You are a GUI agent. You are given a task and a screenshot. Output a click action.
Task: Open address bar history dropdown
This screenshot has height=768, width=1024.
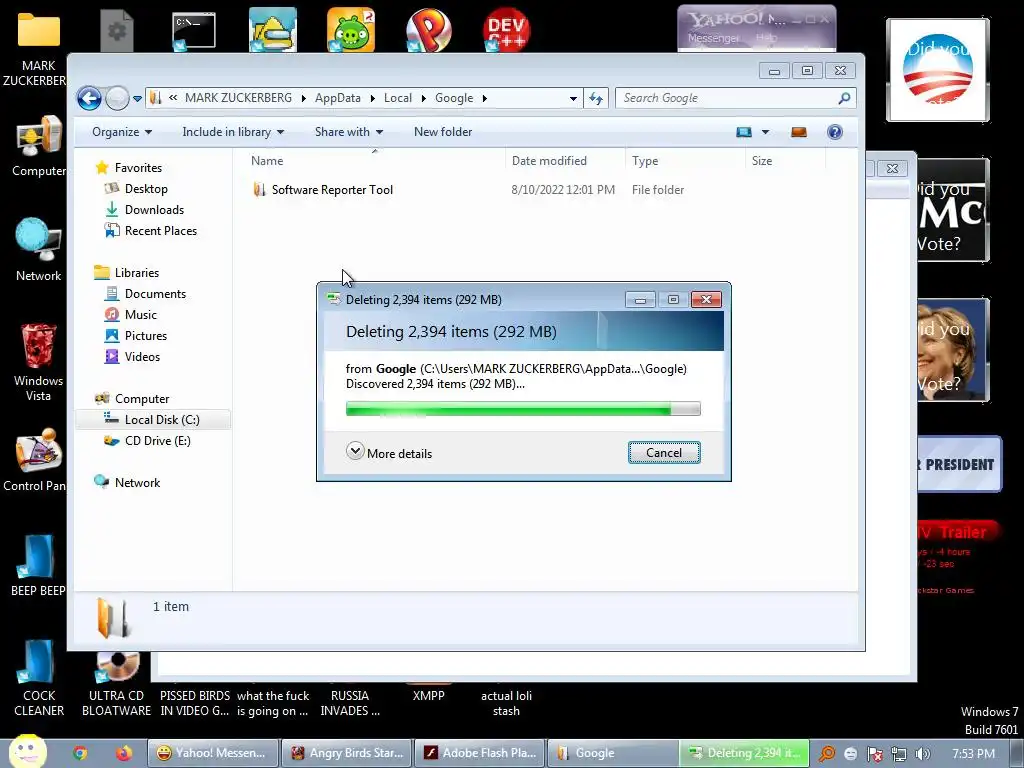click(x=573, y=99)
